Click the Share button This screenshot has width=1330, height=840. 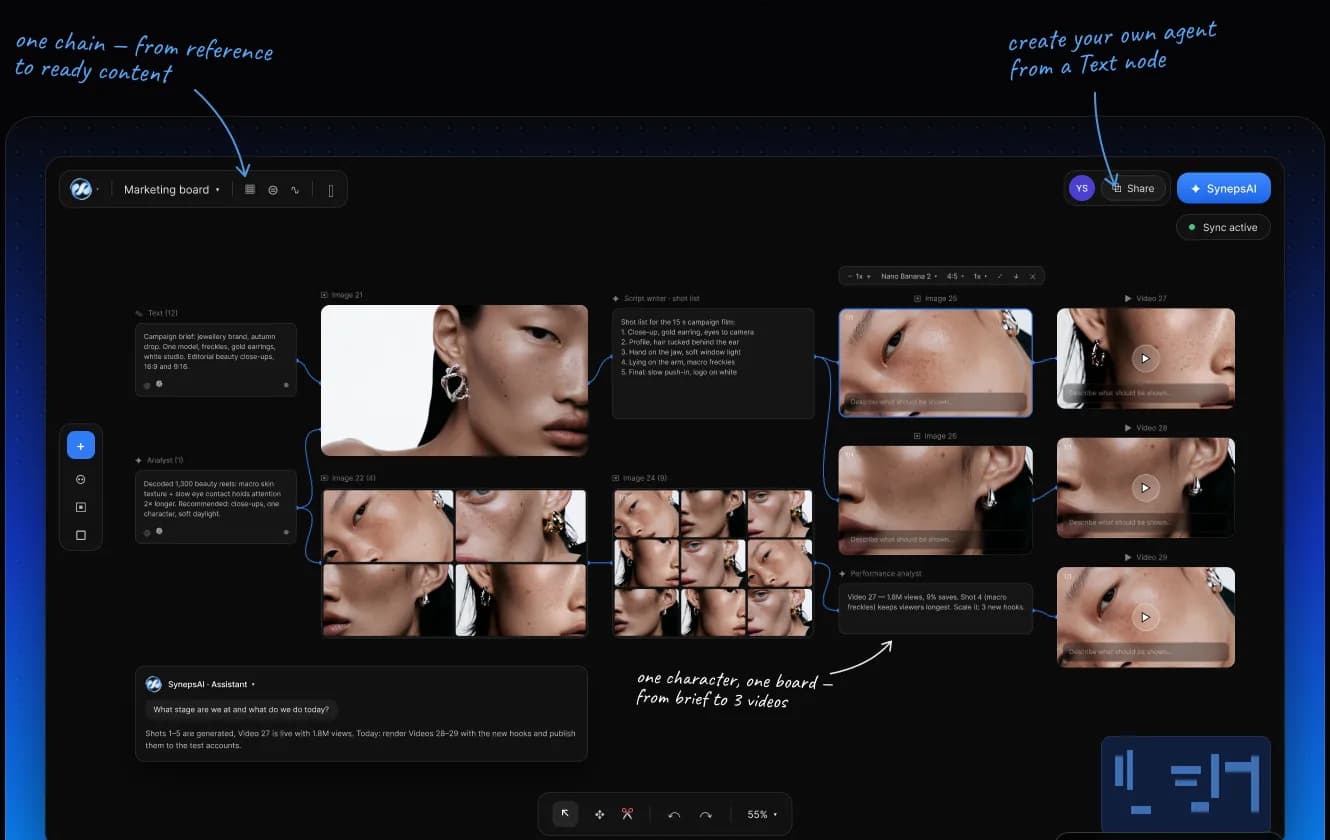tap(1133, 188)
